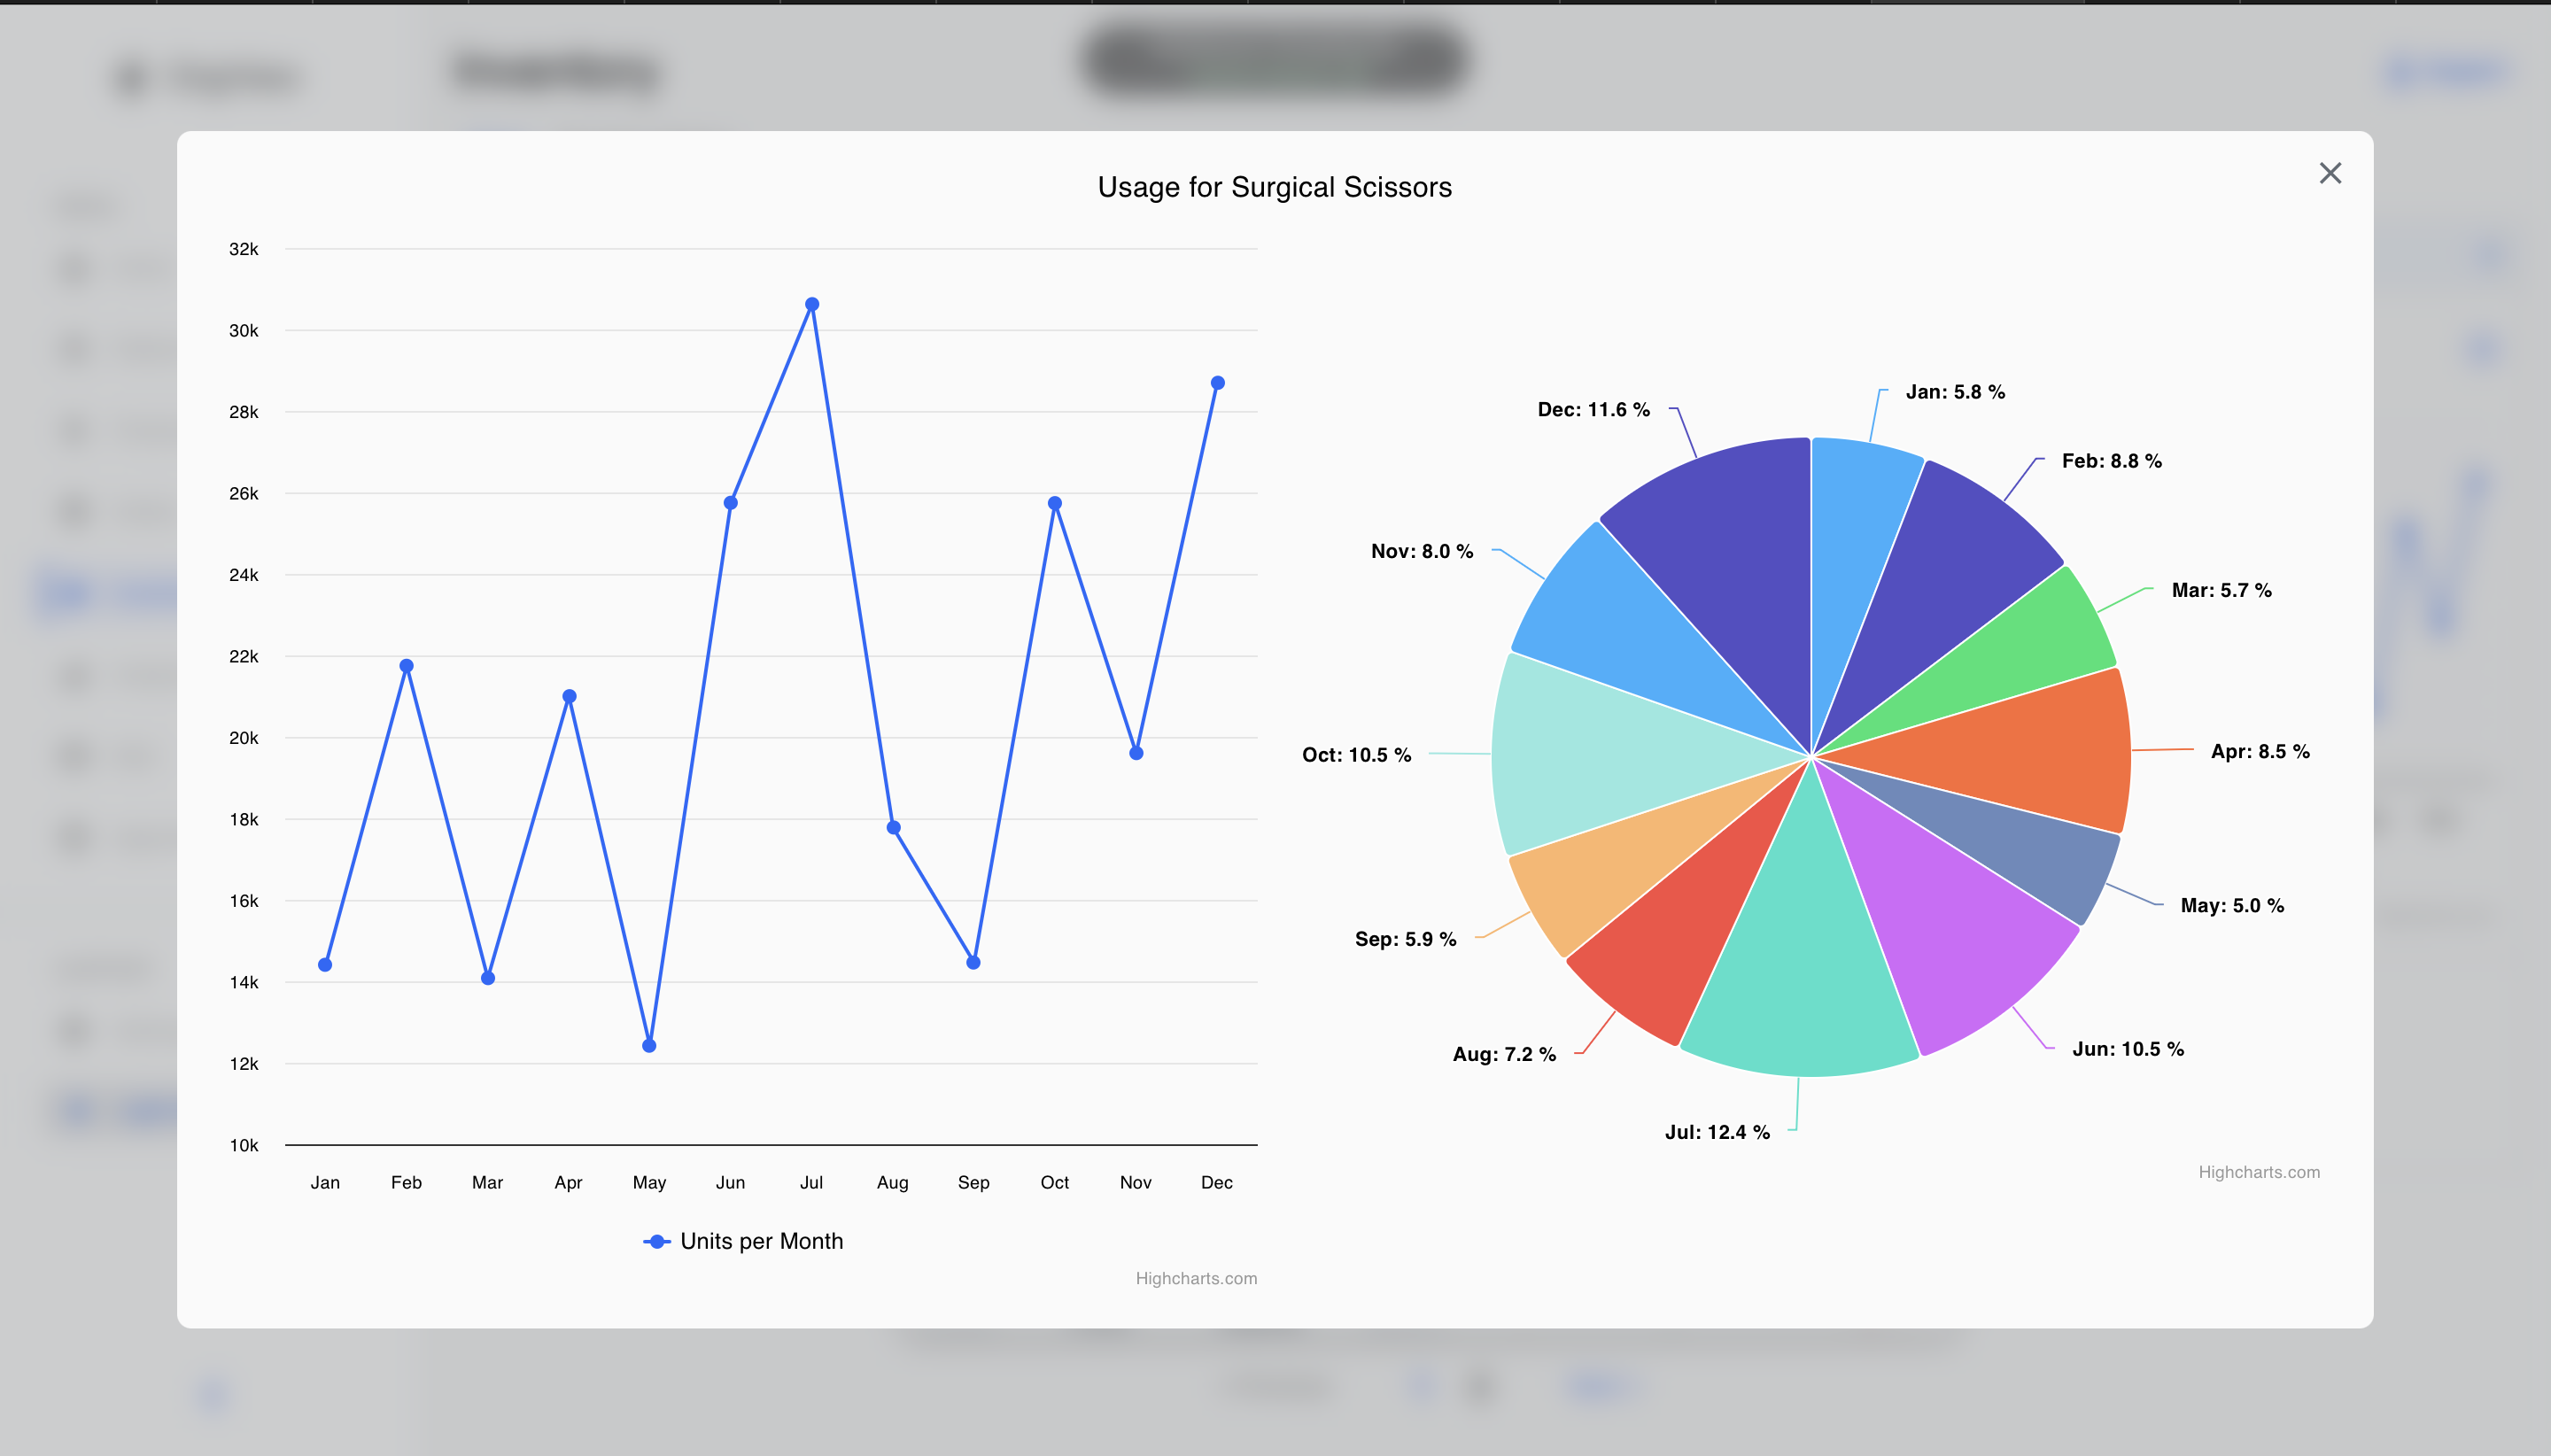Screen dimensions: 2551x1456
Task: Click the May lowest data point
Action: coord(649,1046)
